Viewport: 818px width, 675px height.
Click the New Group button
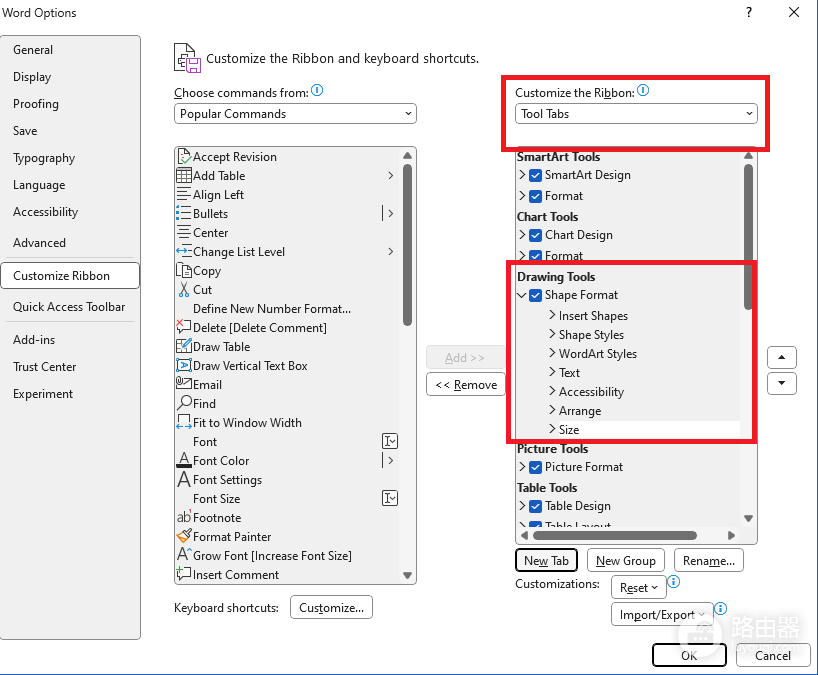(x=625, y=561)
